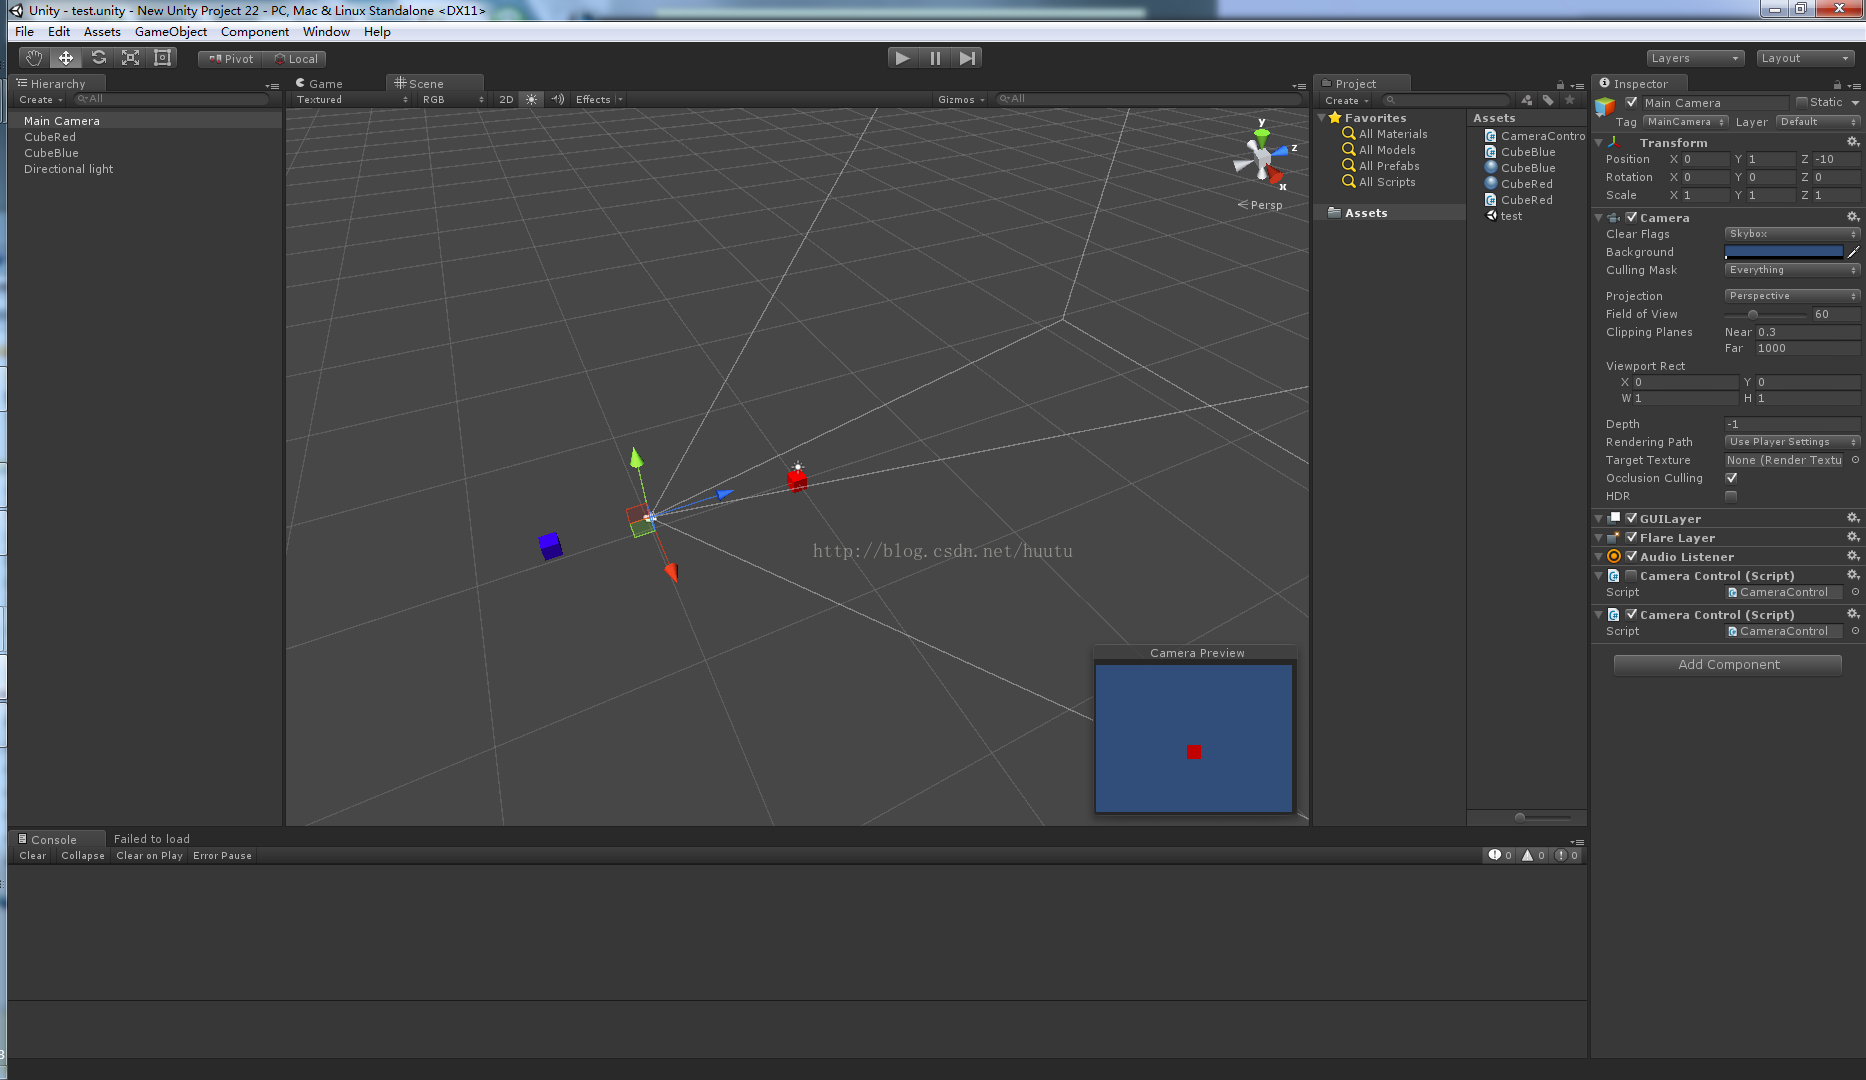Open the Layer Default dropdown
This screenshot has width=1866, height=1080.
pyautogui.click(x=1818, y=122)
